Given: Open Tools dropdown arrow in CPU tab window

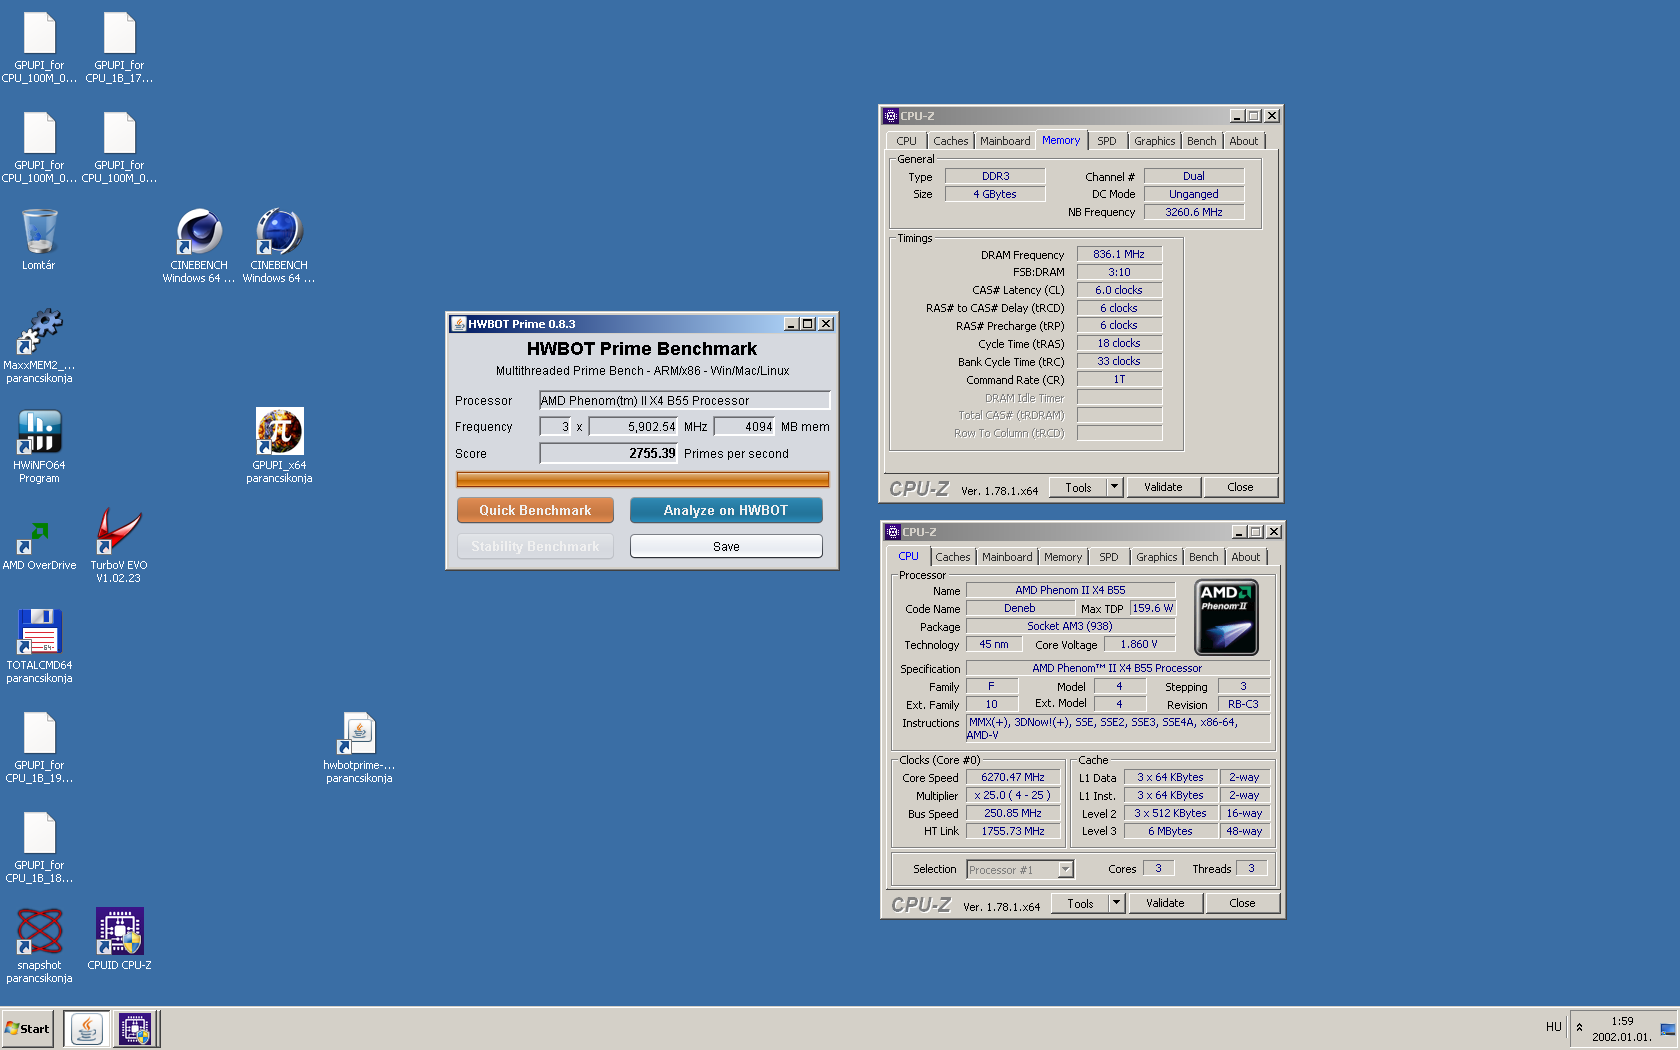Looking at the screenshot, I should pyautogui.click(x=1116, y=903).
